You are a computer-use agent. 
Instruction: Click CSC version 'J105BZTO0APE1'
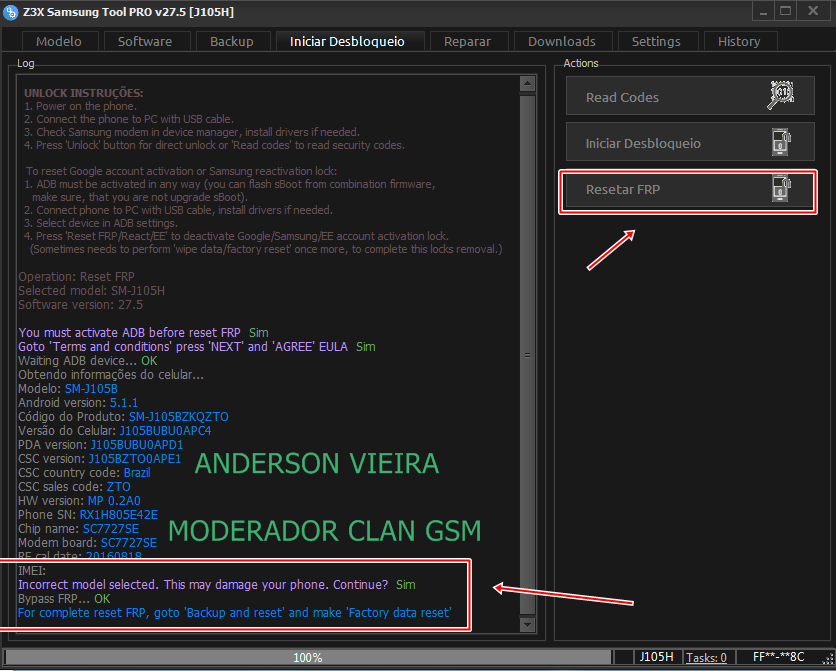pos(135,458)
